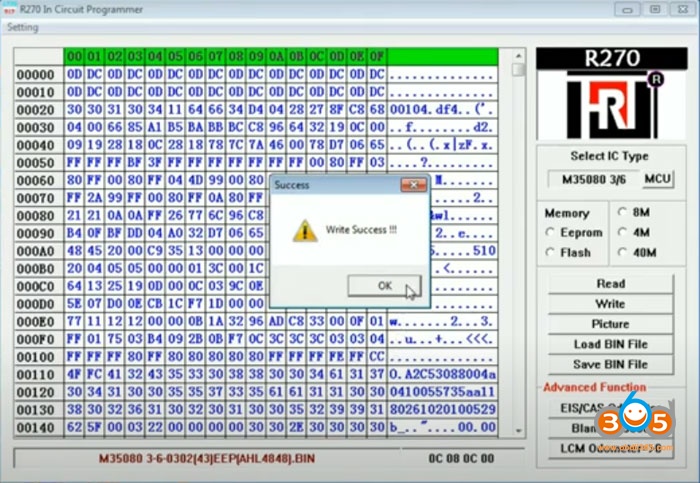Click the Load BIN File button
This screenshot has width=700, height=483.
click(x=610, y=344)
